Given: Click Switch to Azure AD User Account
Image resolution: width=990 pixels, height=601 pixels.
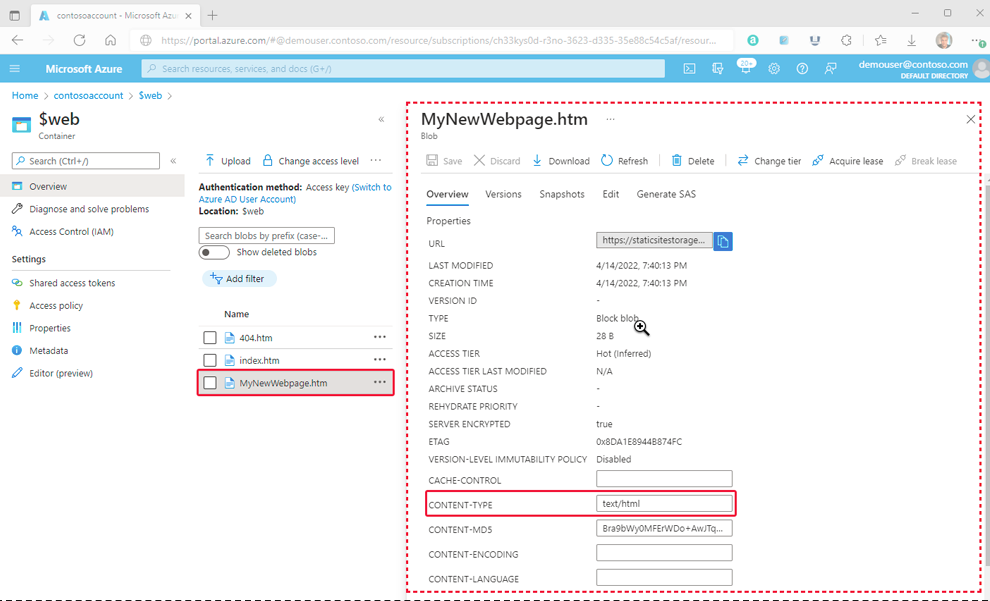Looking at the screenshot, I should (295, 193).
